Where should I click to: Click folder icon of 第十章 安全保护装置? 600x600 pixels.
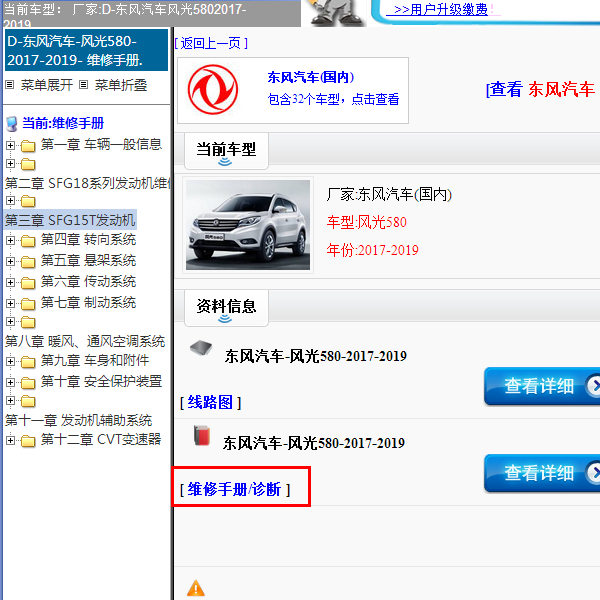click(x=28, y=383)
